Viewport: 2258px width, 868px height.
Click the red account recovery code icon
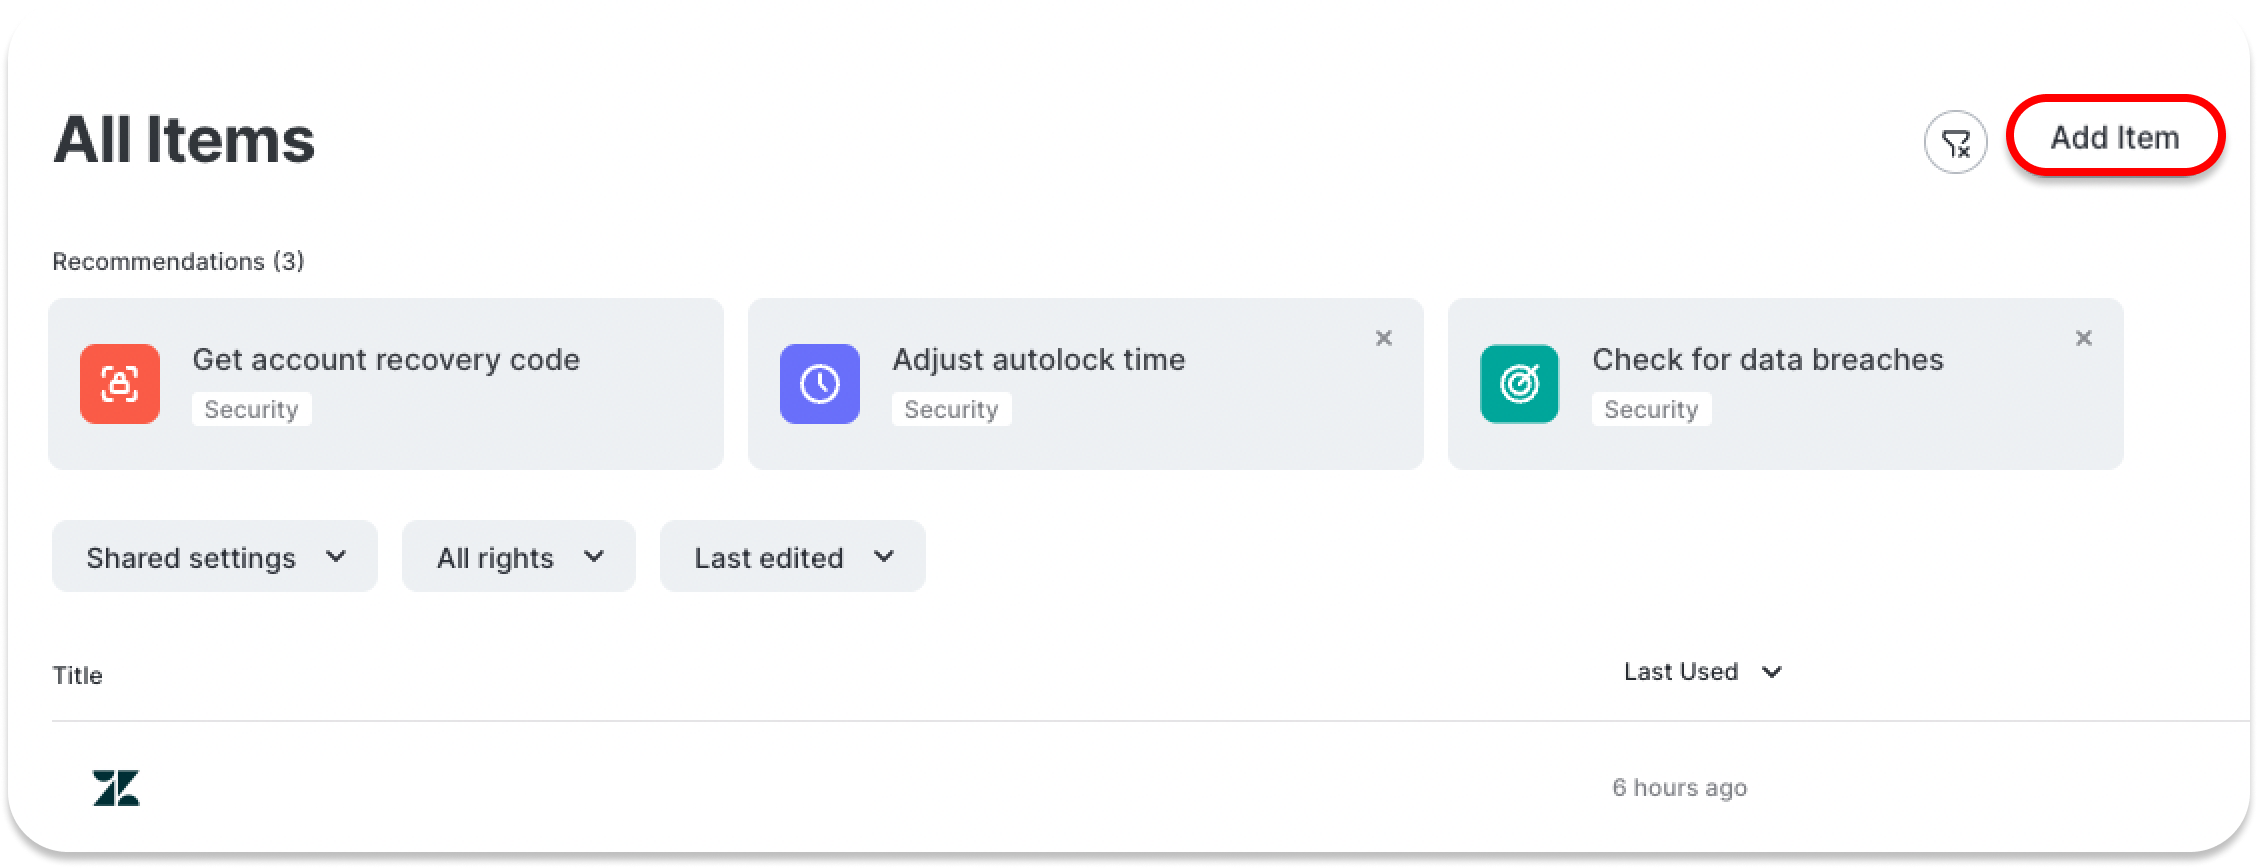click(120, 384)
